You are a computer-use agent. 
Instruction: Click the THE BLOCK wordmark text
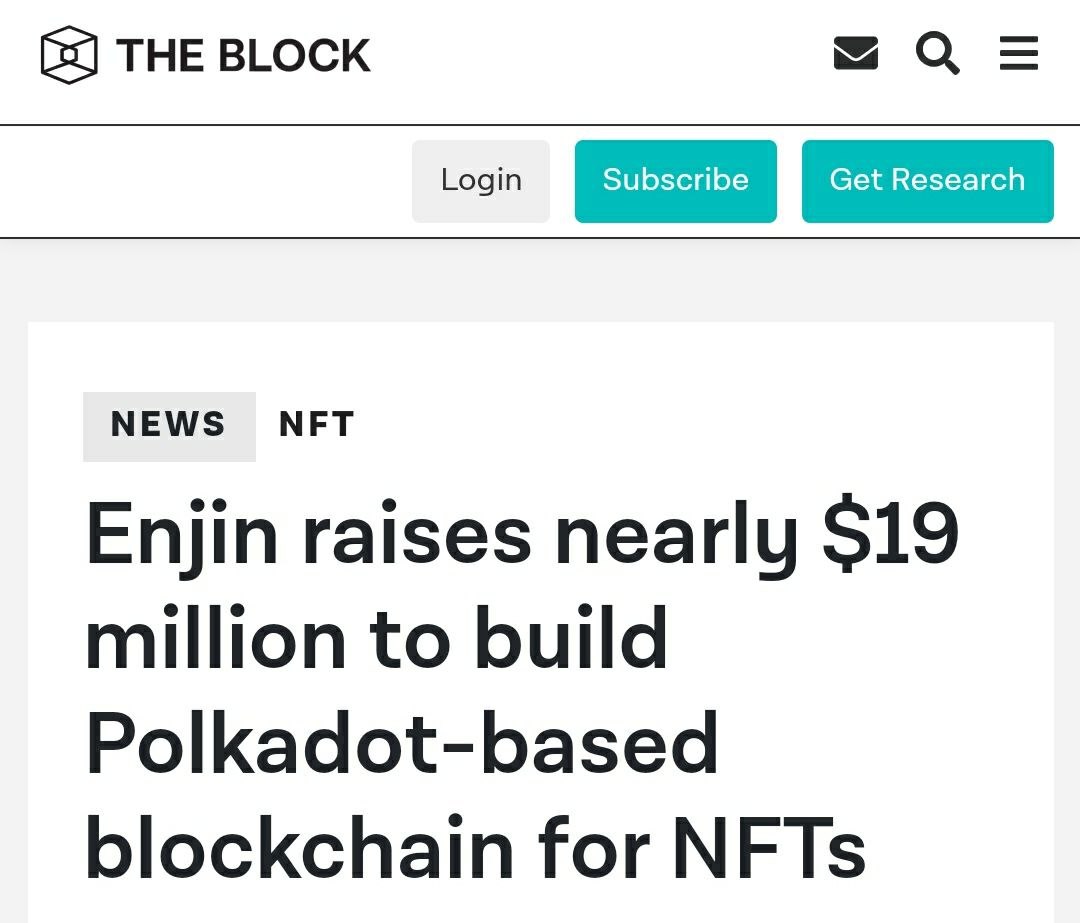244,55
